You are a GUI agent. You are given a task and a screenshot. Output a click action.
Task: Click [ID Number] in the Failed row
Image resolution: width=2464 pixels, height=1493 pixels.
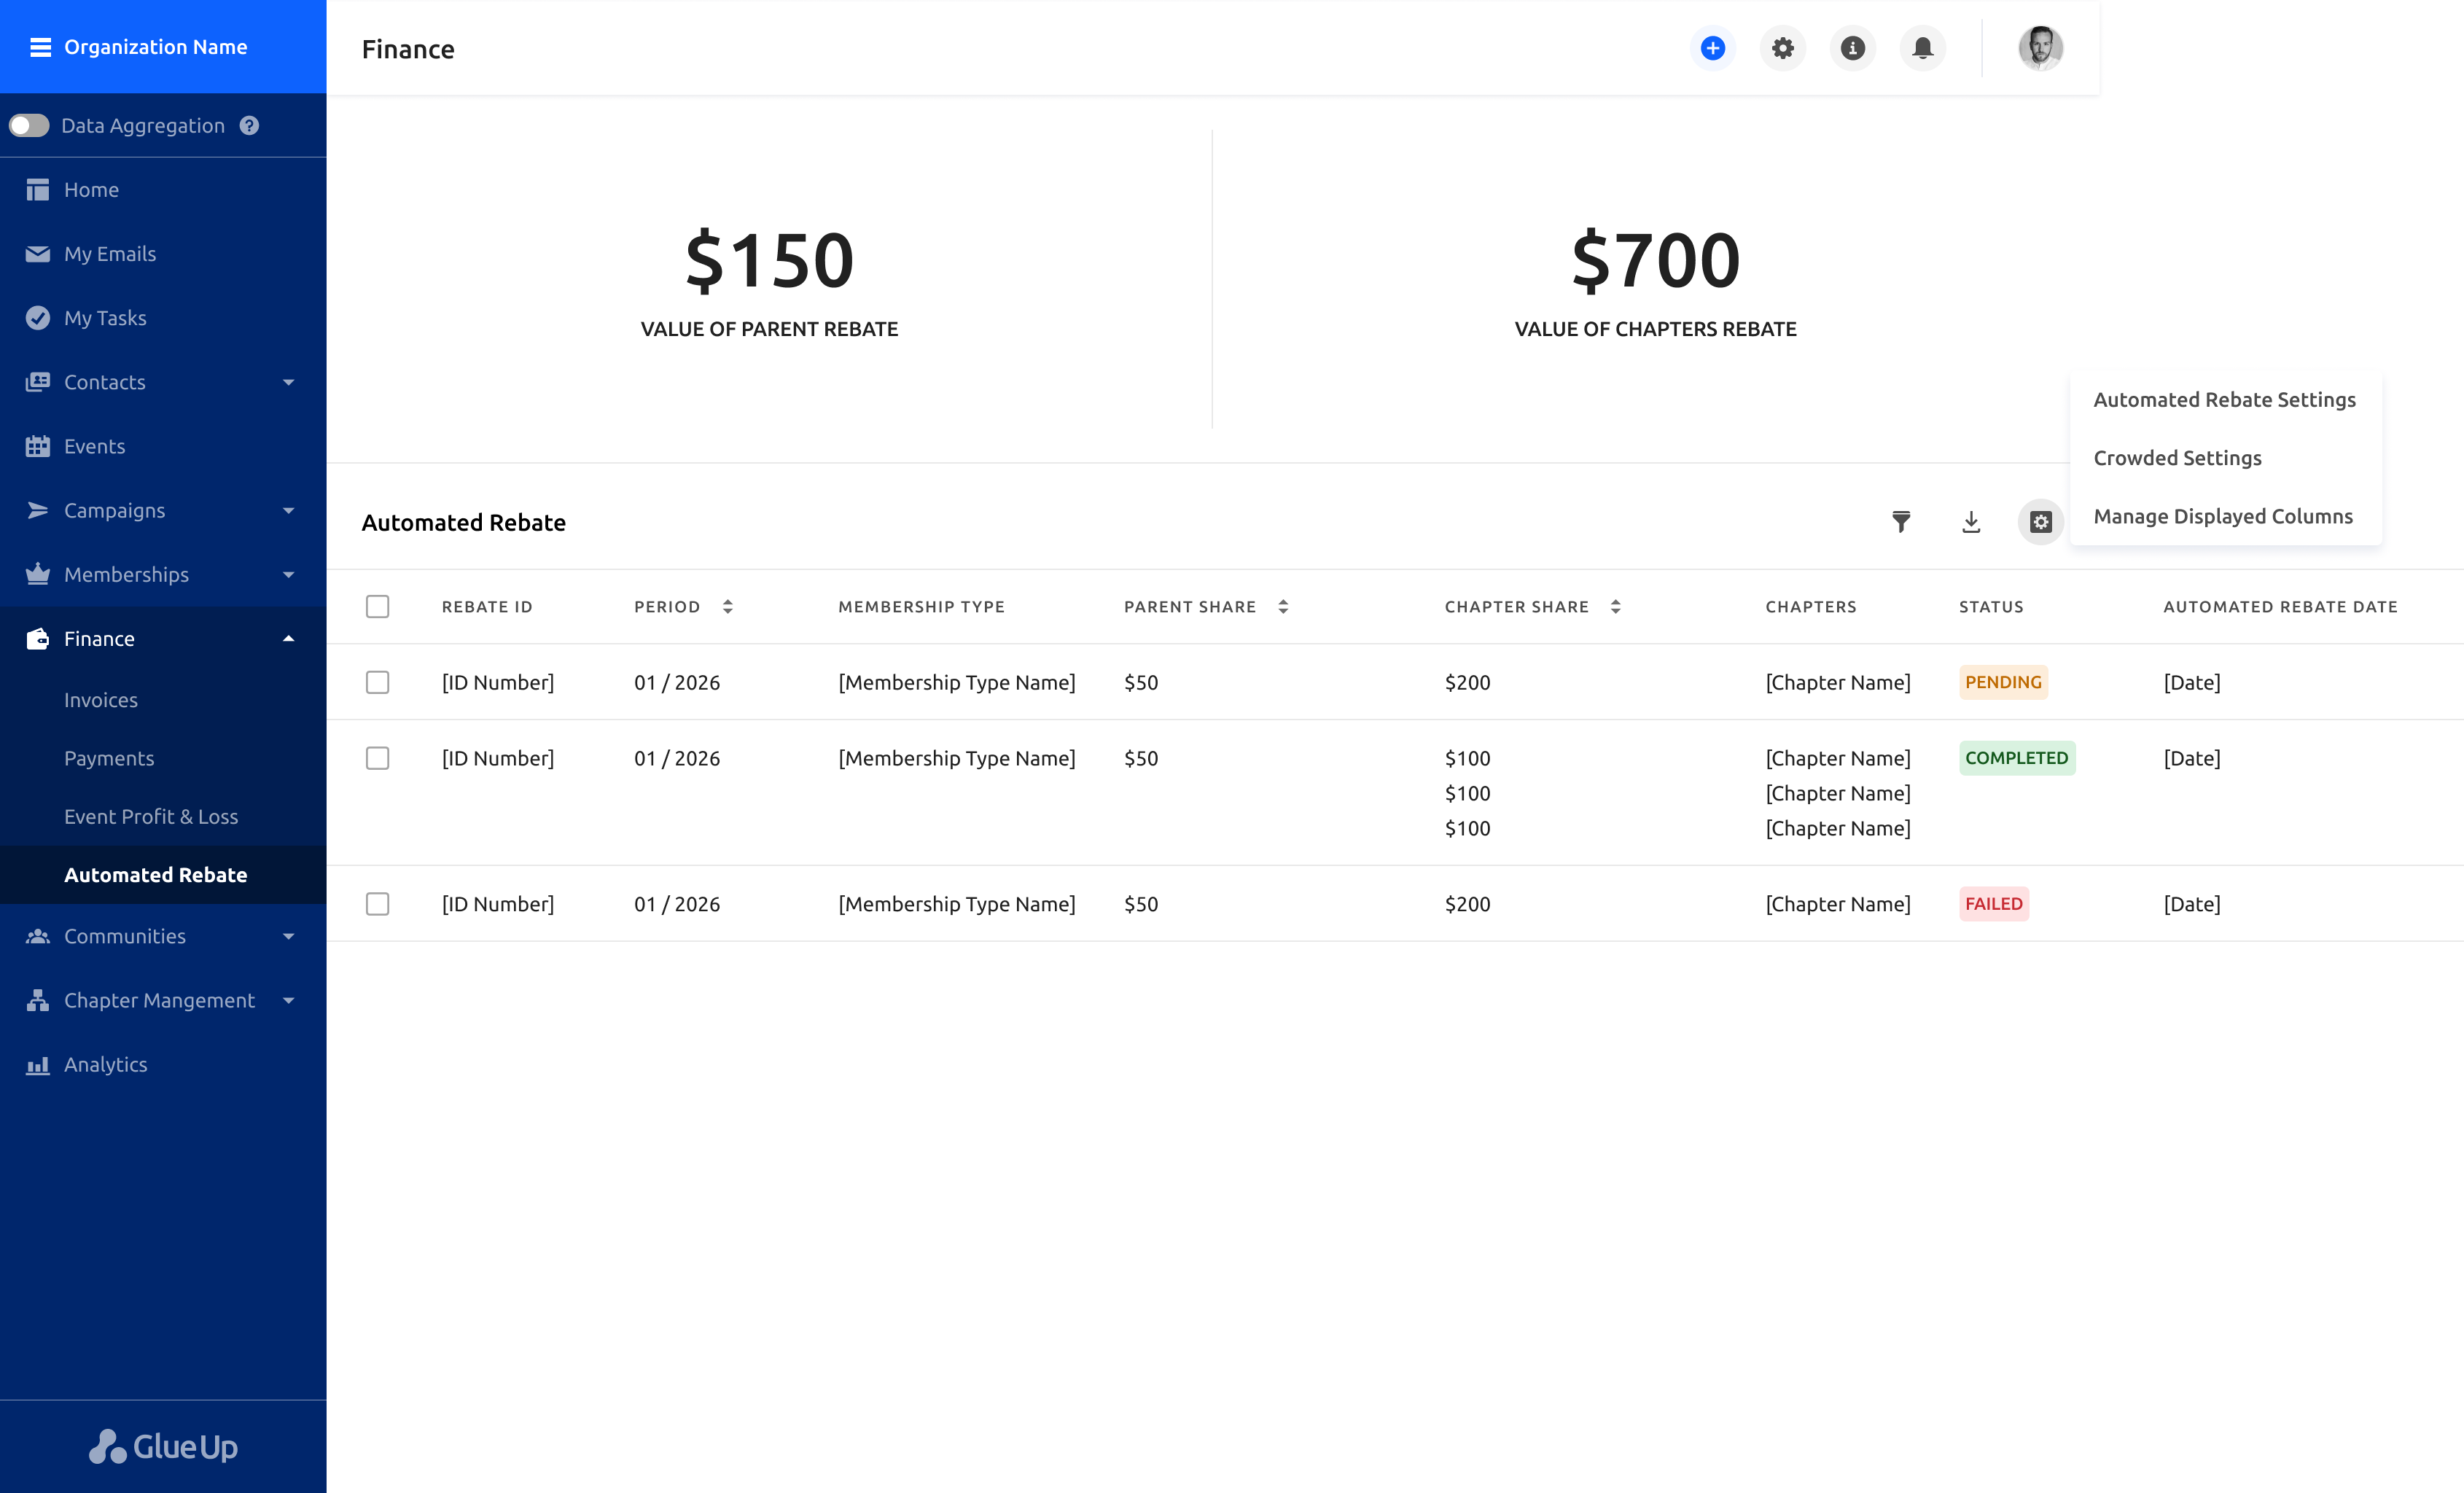[x=498, y=904]
